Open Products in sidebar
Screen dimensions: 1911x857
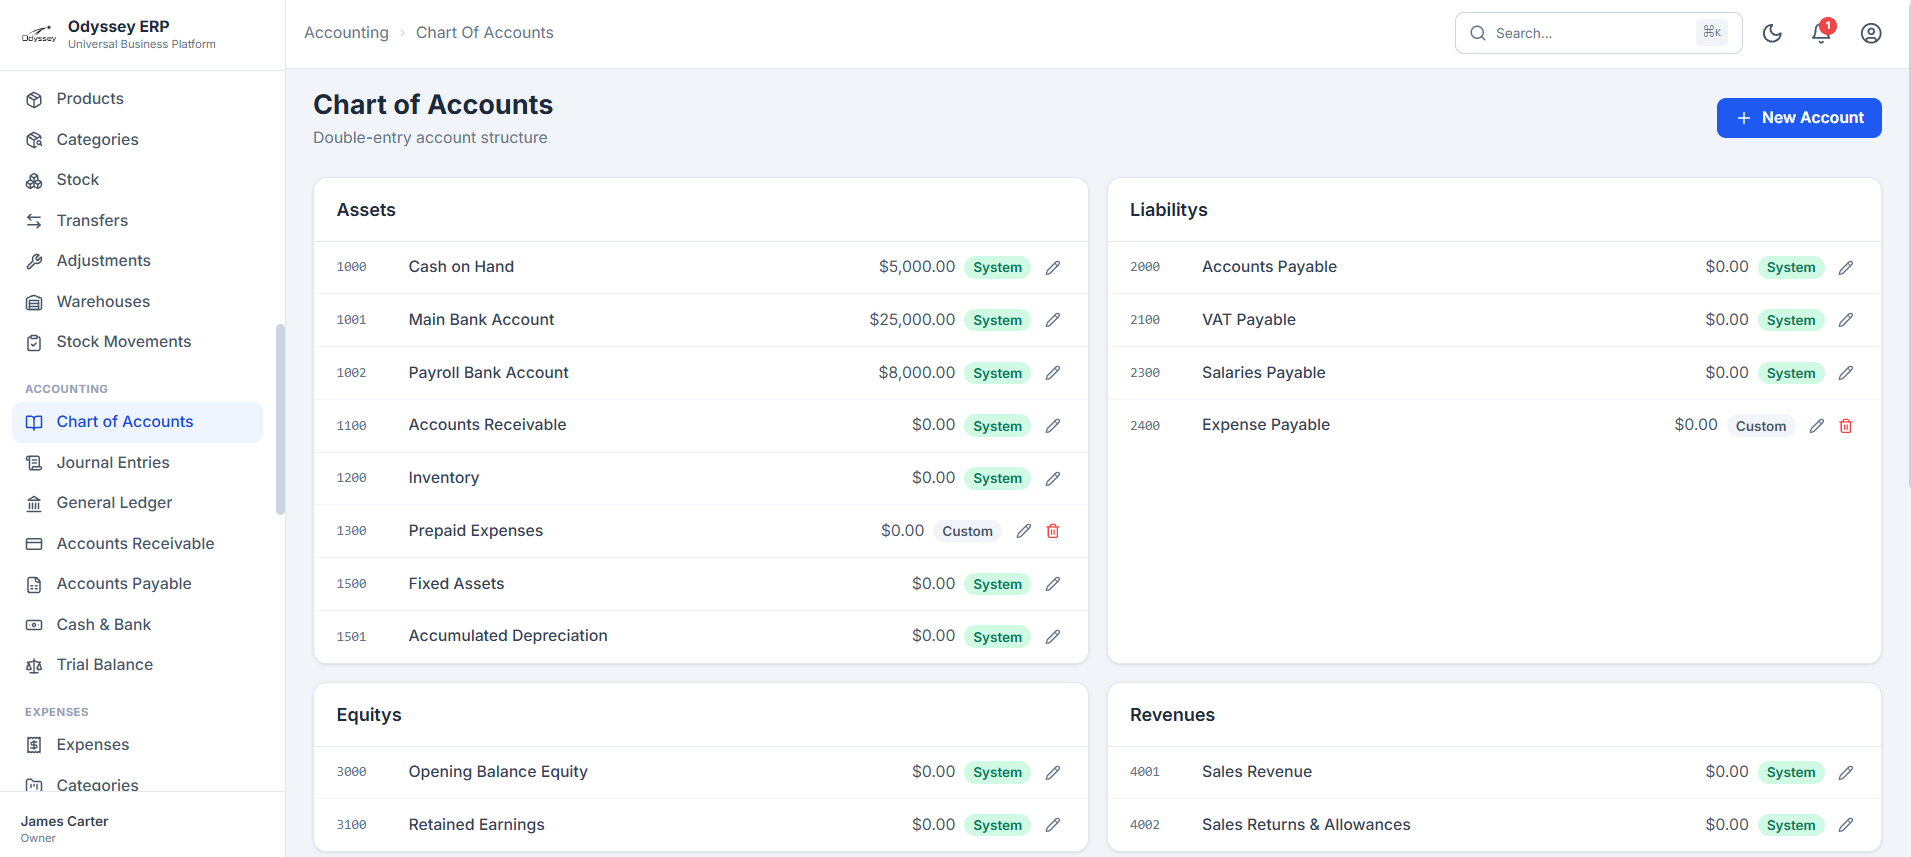pyautogui.click(x=137, y=99)
